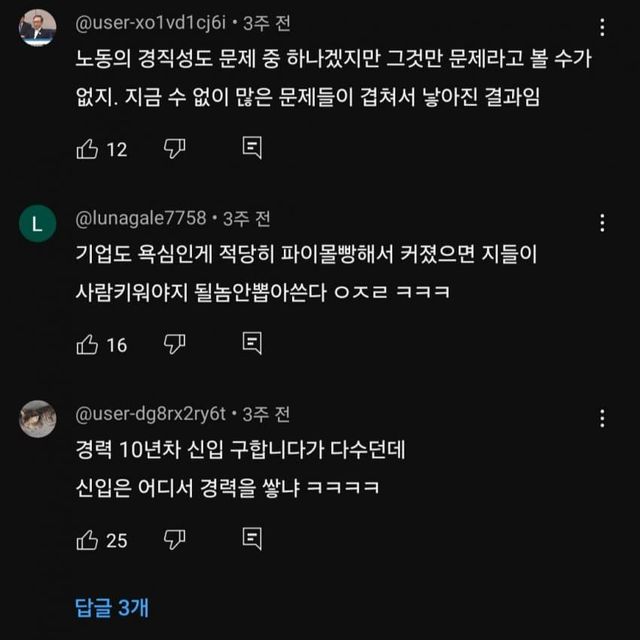640x640 pixels.
Task: Like the comment by @user-dg8rx2ry6t
Action: point(88,539)
